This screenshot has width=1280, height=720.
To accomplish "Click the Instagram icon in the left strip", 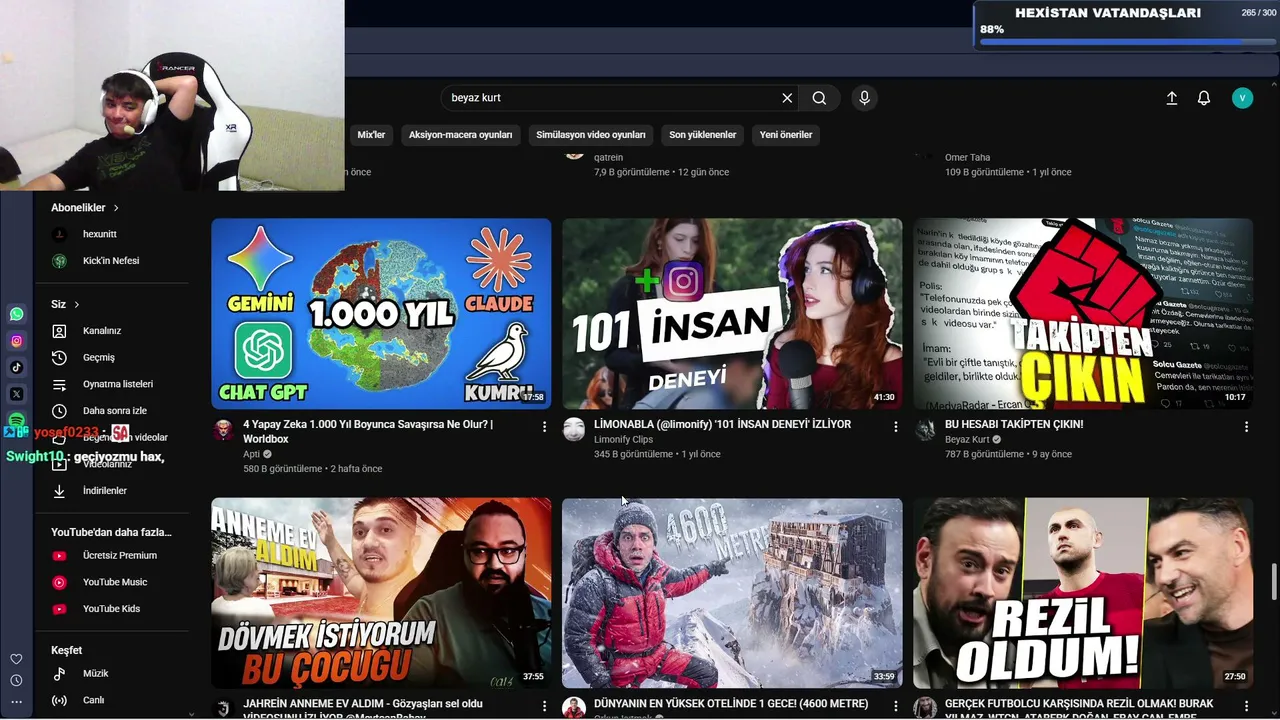I will 17,341.
